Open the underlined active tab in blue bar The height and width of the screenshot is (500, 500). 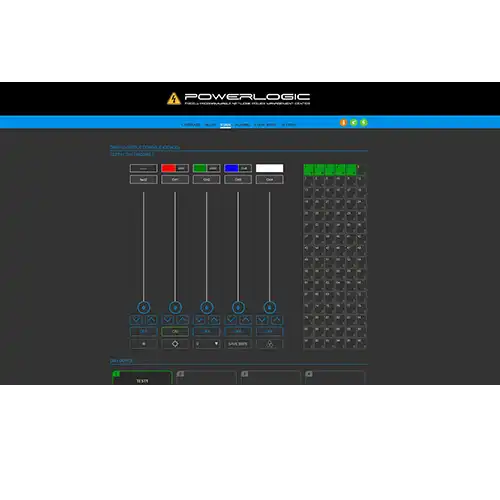(x=225, y=125)
